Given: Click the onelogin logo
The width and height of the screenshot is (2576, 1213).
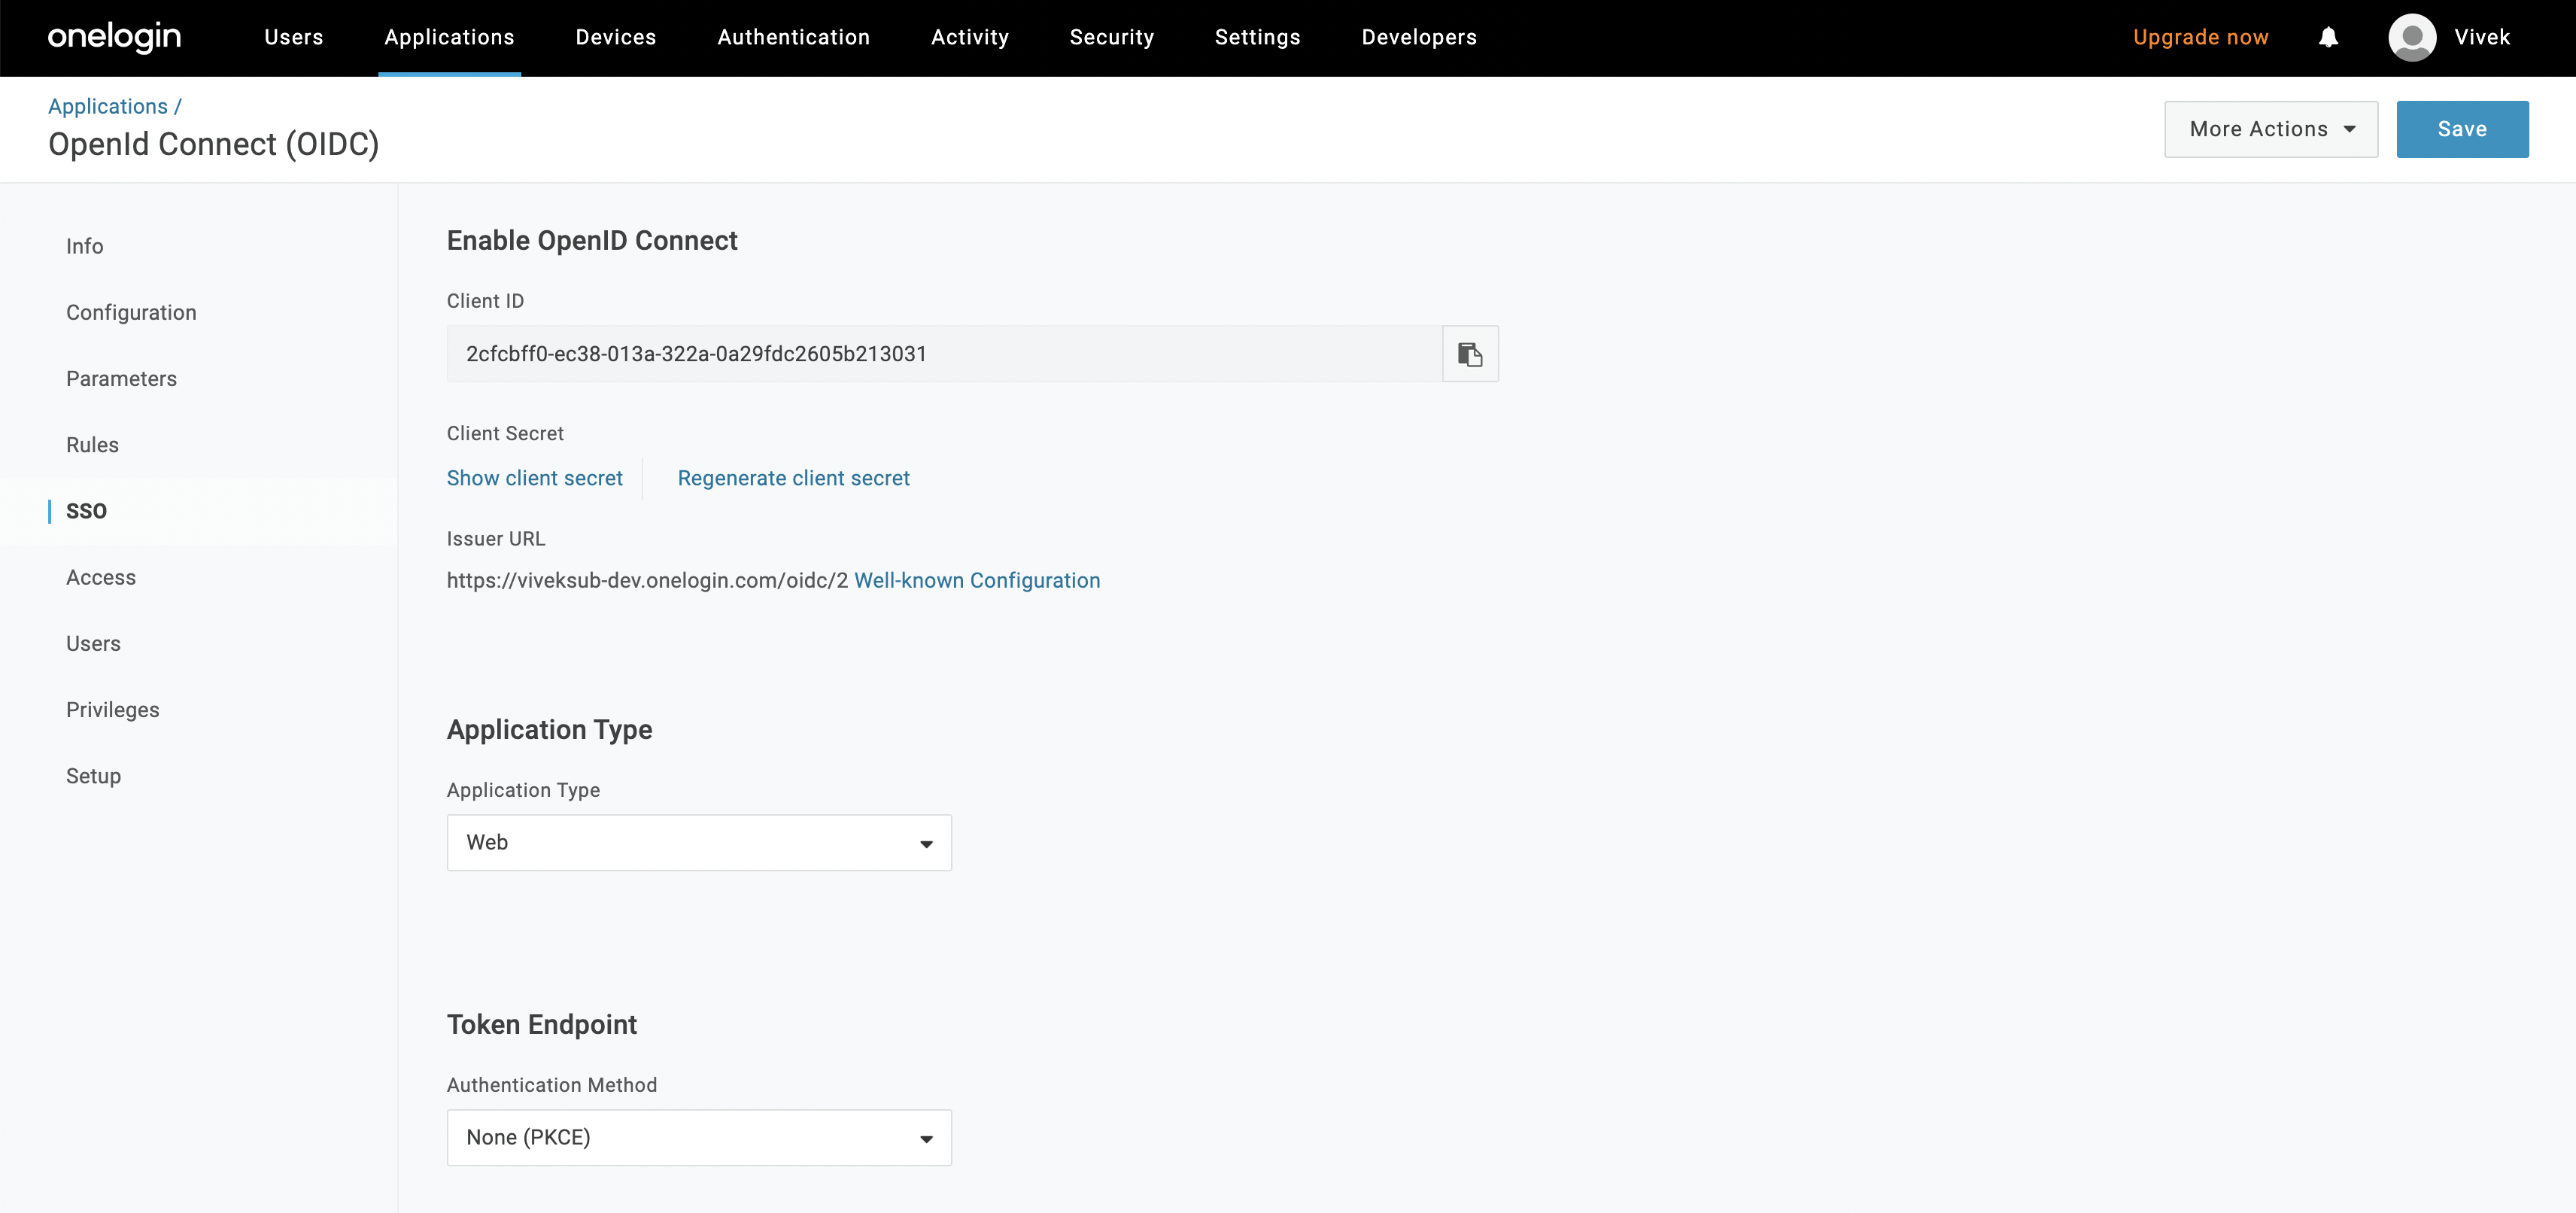Looking at the screenshot, I should pyautogui.click(x=114, y=37).
